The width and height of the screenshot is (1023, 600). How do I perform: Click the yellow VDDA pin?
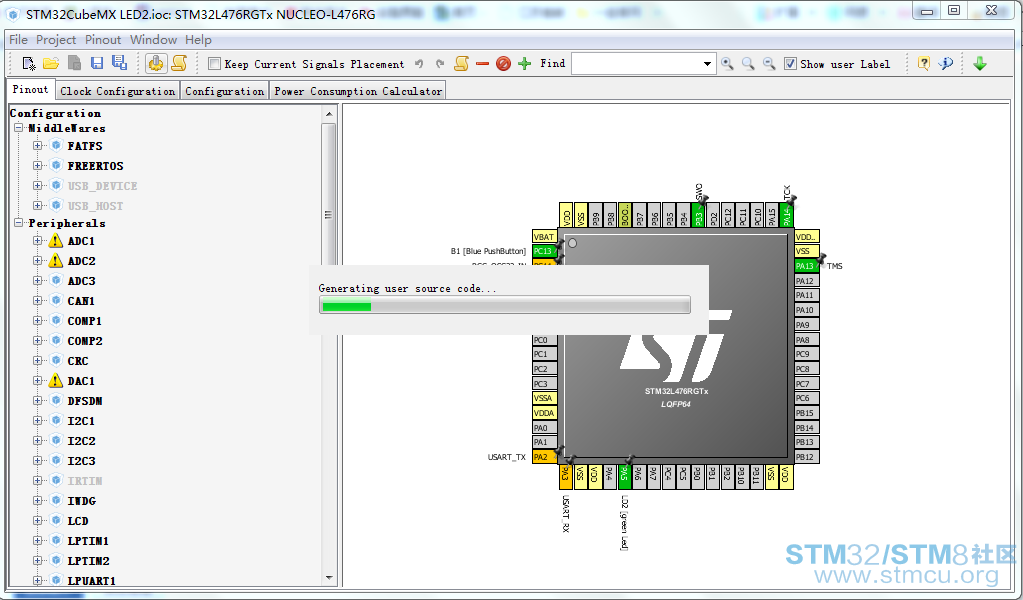(544, 413)
